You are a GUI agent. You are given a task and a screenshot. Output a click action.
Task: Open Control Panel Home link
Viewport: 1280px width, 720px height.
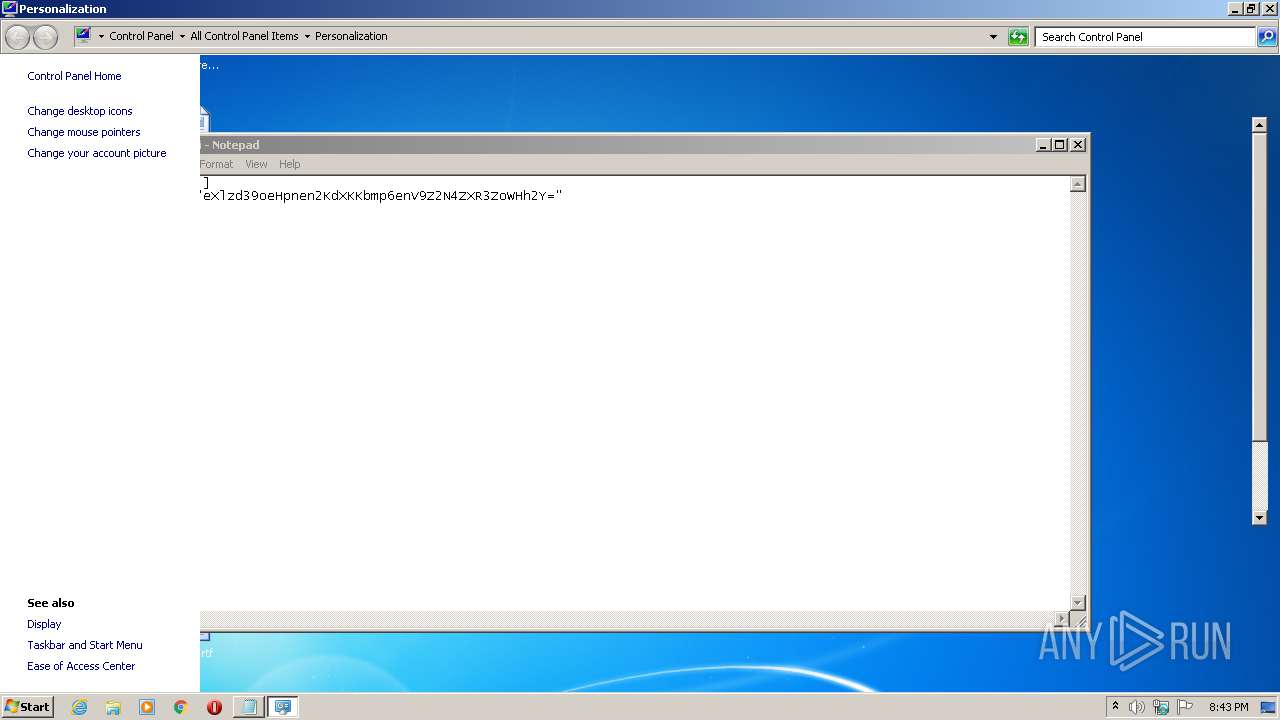(74, 76)
